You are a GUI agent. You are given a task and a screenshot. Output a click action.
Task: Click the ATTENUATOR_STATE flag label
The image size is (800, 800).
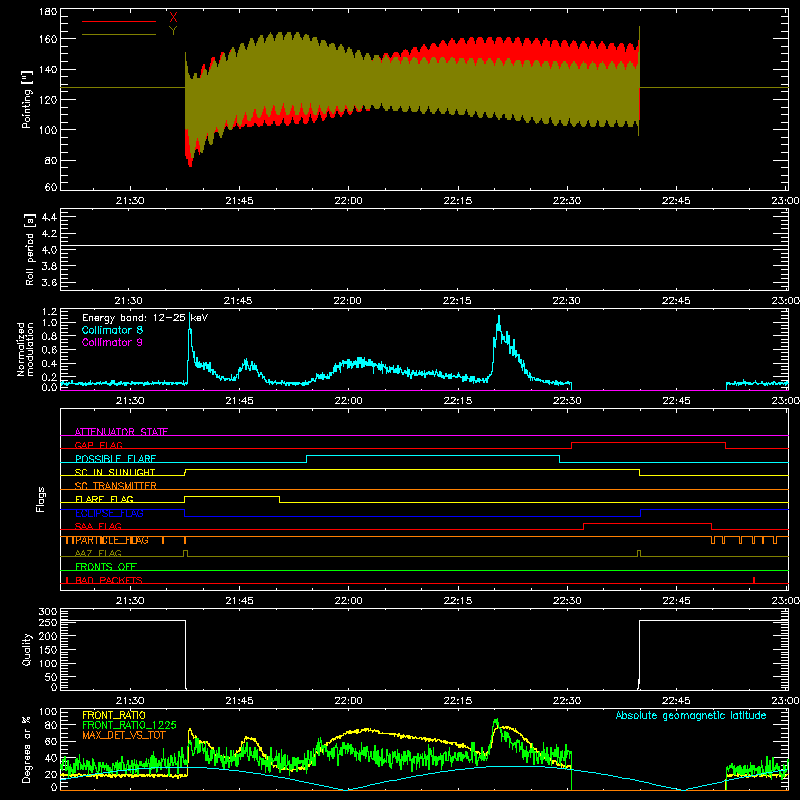[121, 432]
